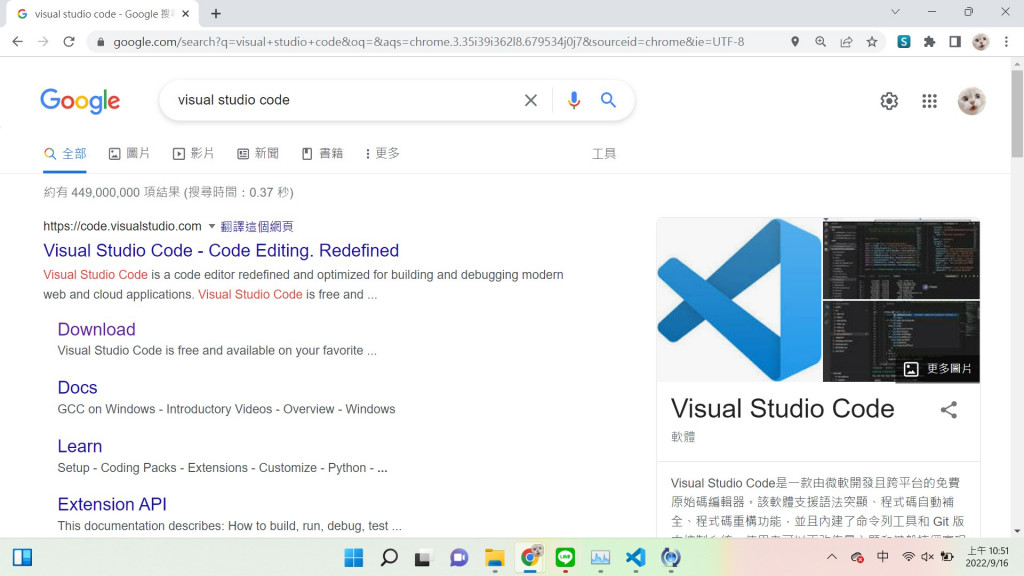1024x576 pixels.
Task: Open Widgets panel in taskbar
Action: (x=22, y=557)
